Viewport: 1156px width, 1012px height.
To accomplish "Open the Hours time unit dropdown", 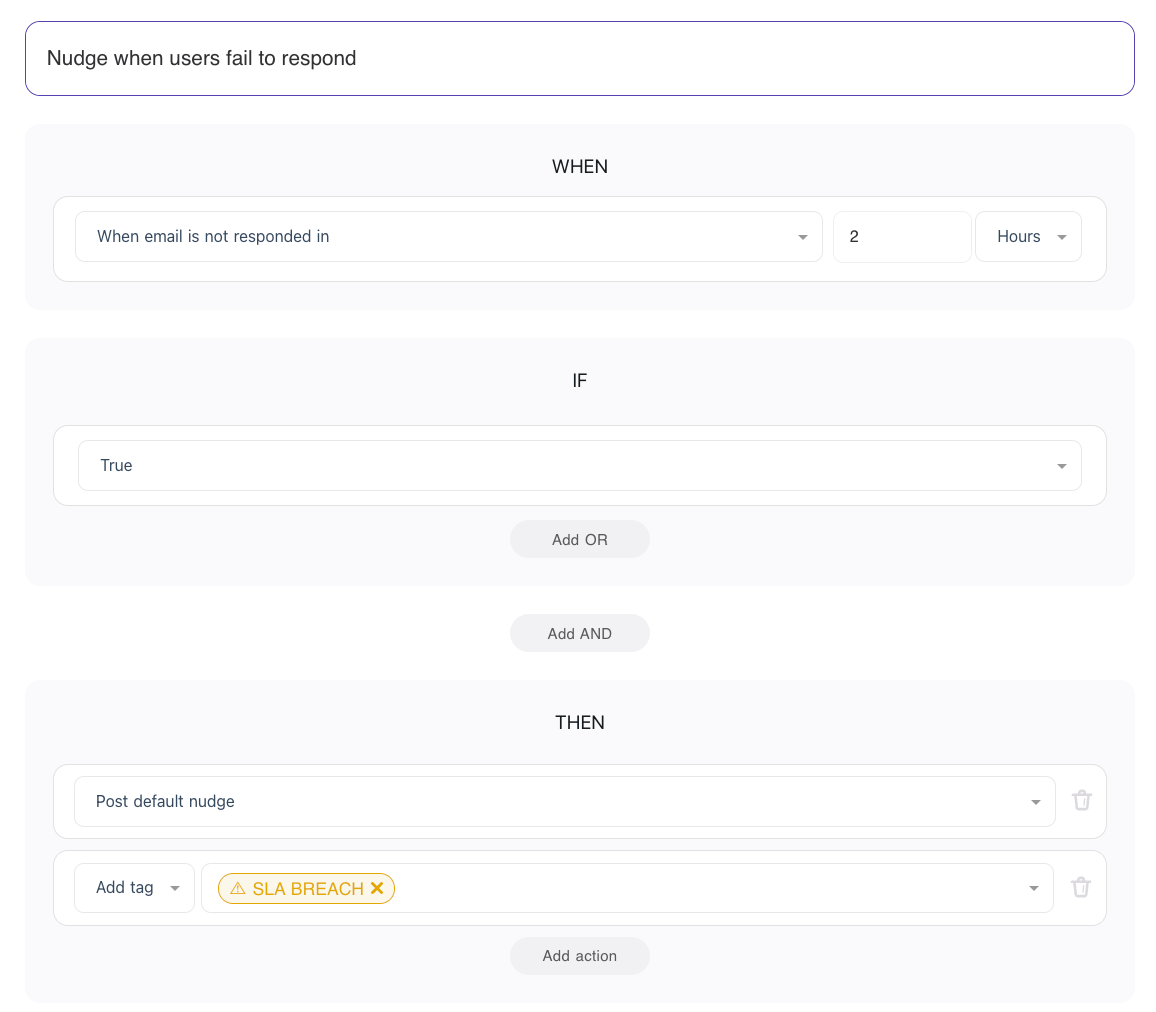I will point(1020,237).
